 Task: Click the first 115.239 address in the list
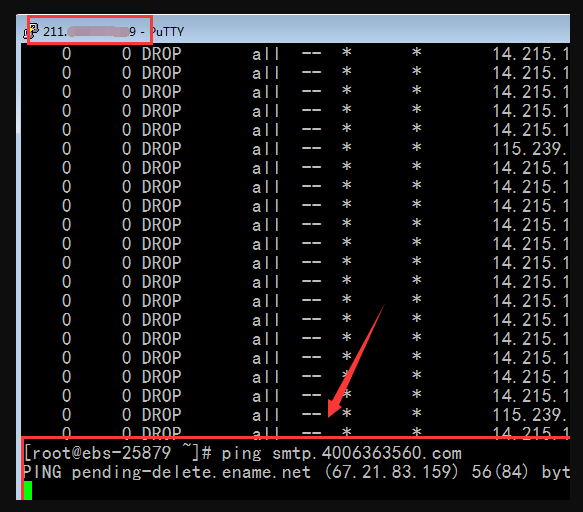(x=529, y=149)
